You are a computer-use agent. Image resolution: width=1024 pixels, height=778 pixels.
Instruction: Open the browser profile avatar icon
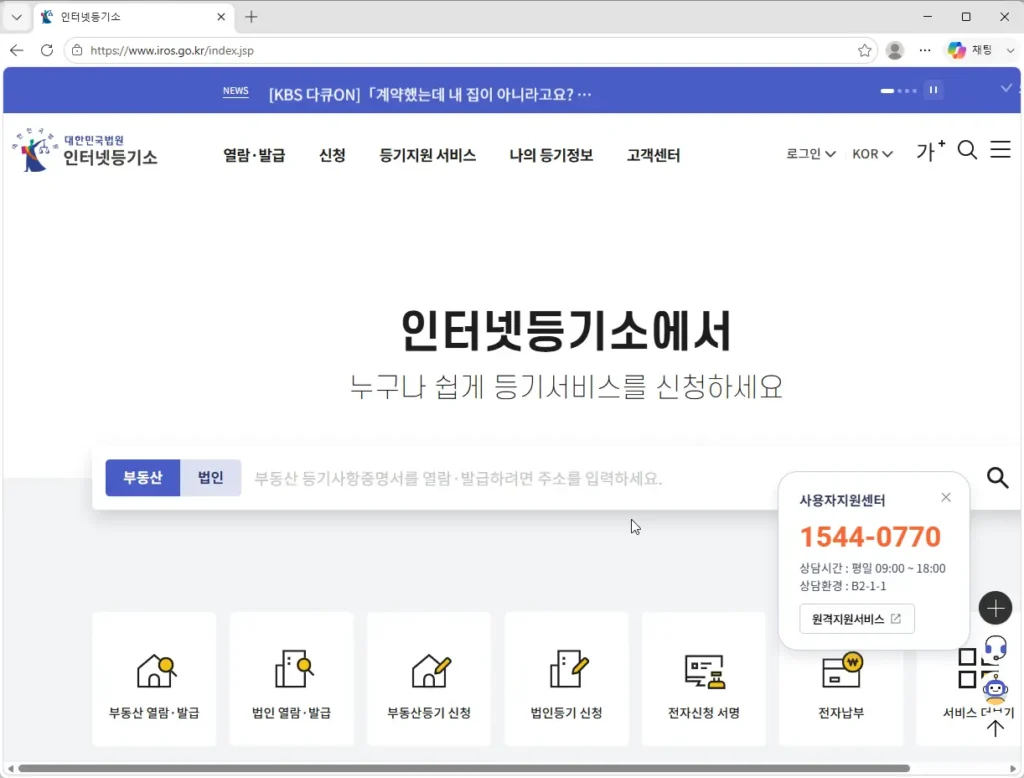pos(895,50)
